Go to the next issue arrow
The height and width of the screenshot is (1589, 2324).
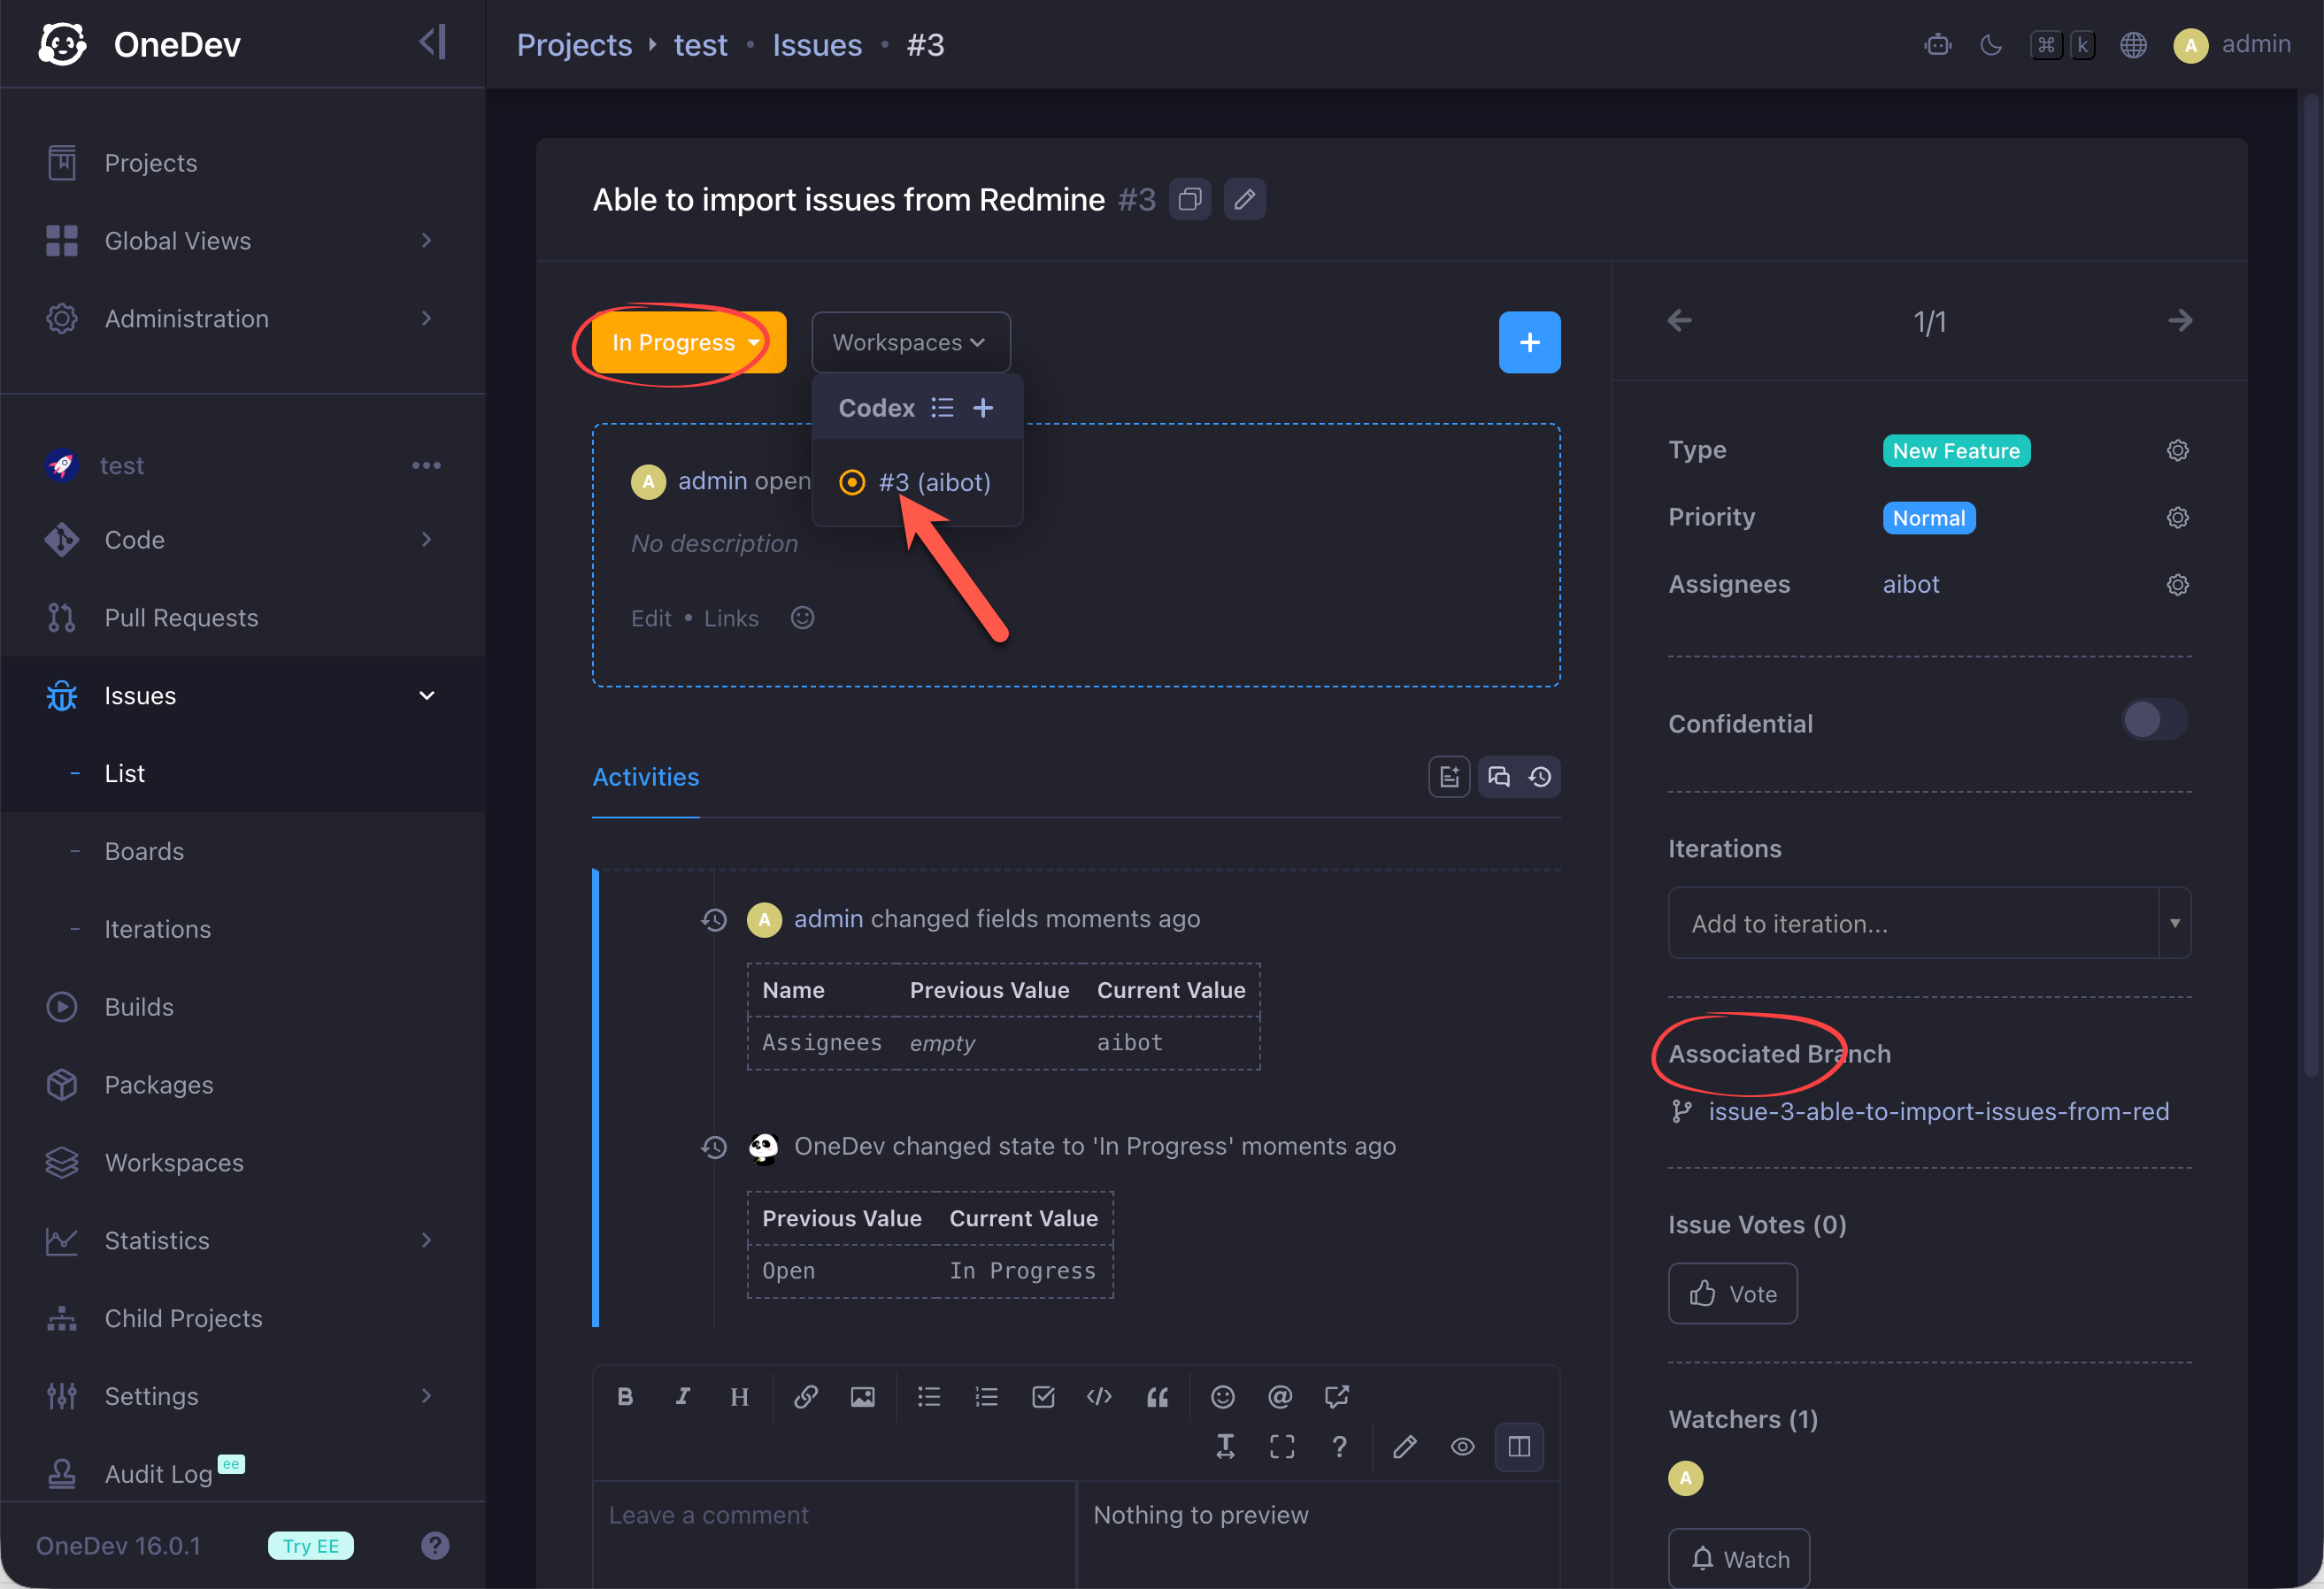tap(2179, 320)
